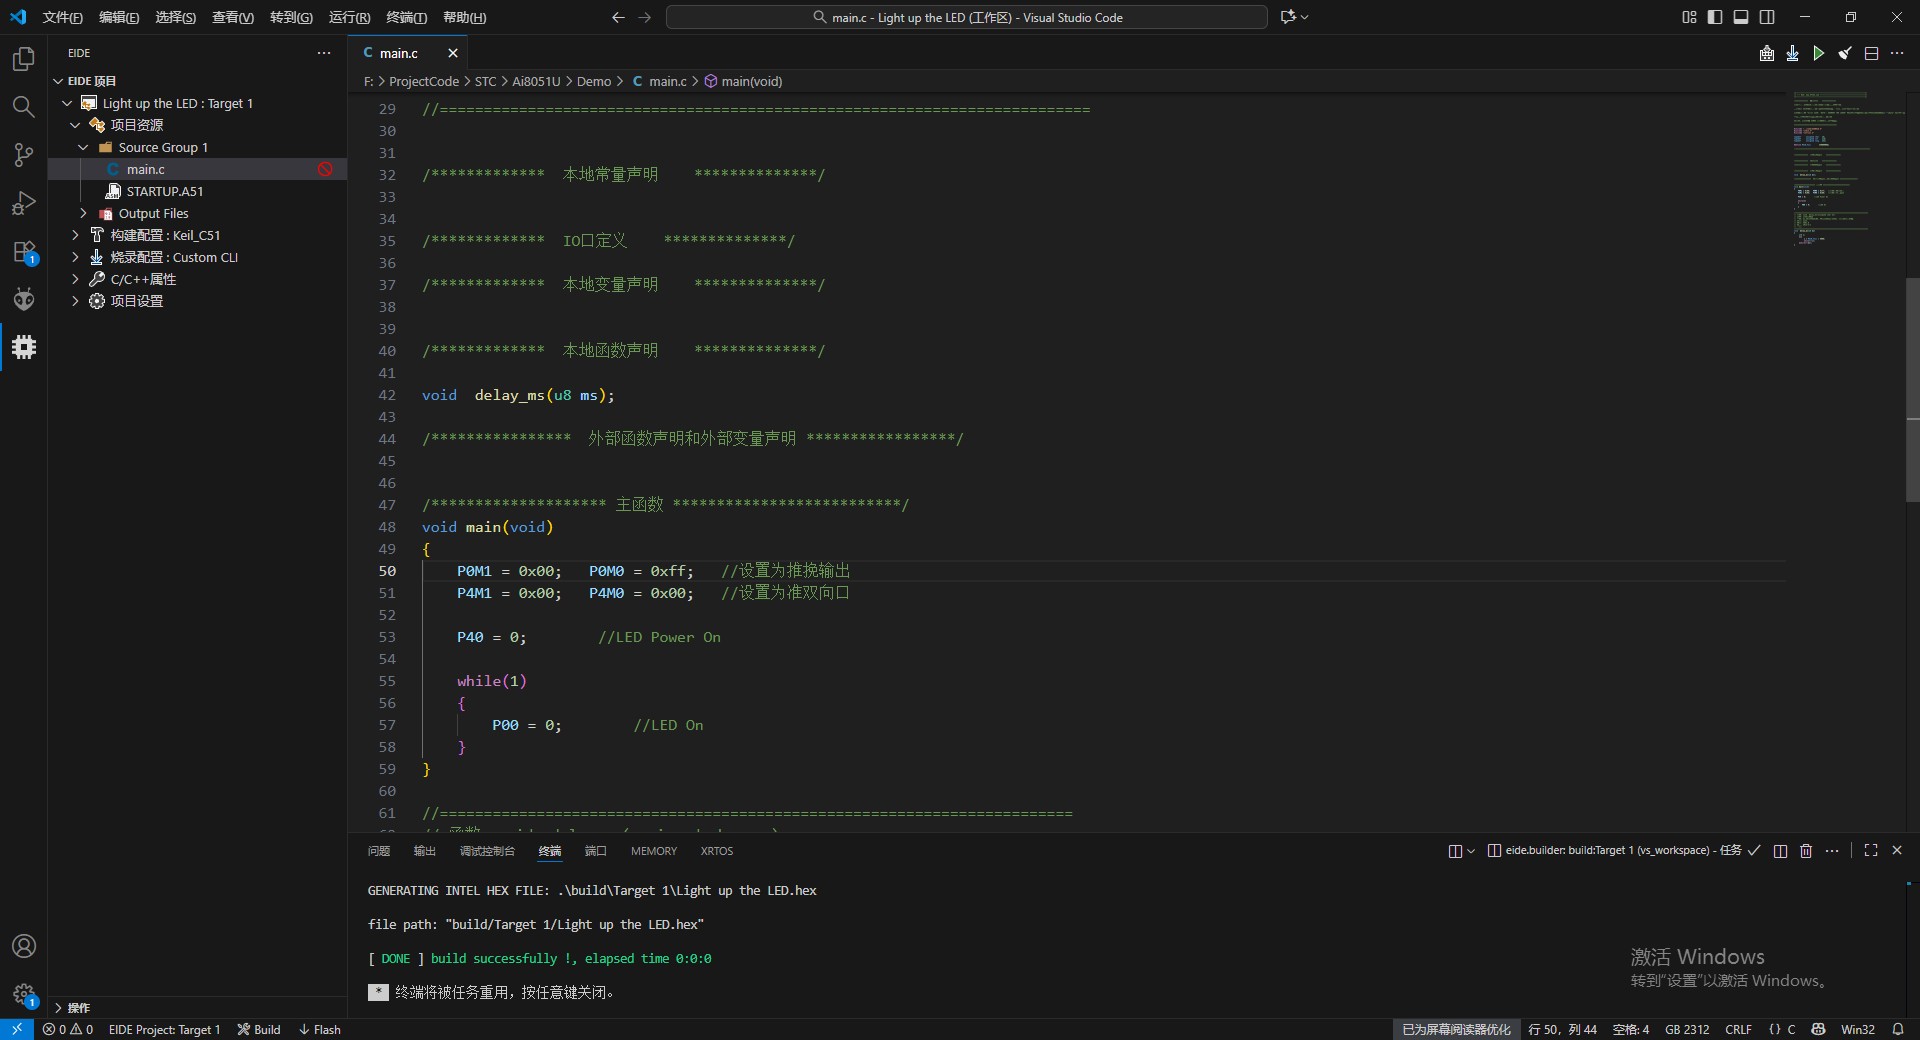Click the split editor icon
The image size is (1920, 1040).
[x=1871, y=53]
